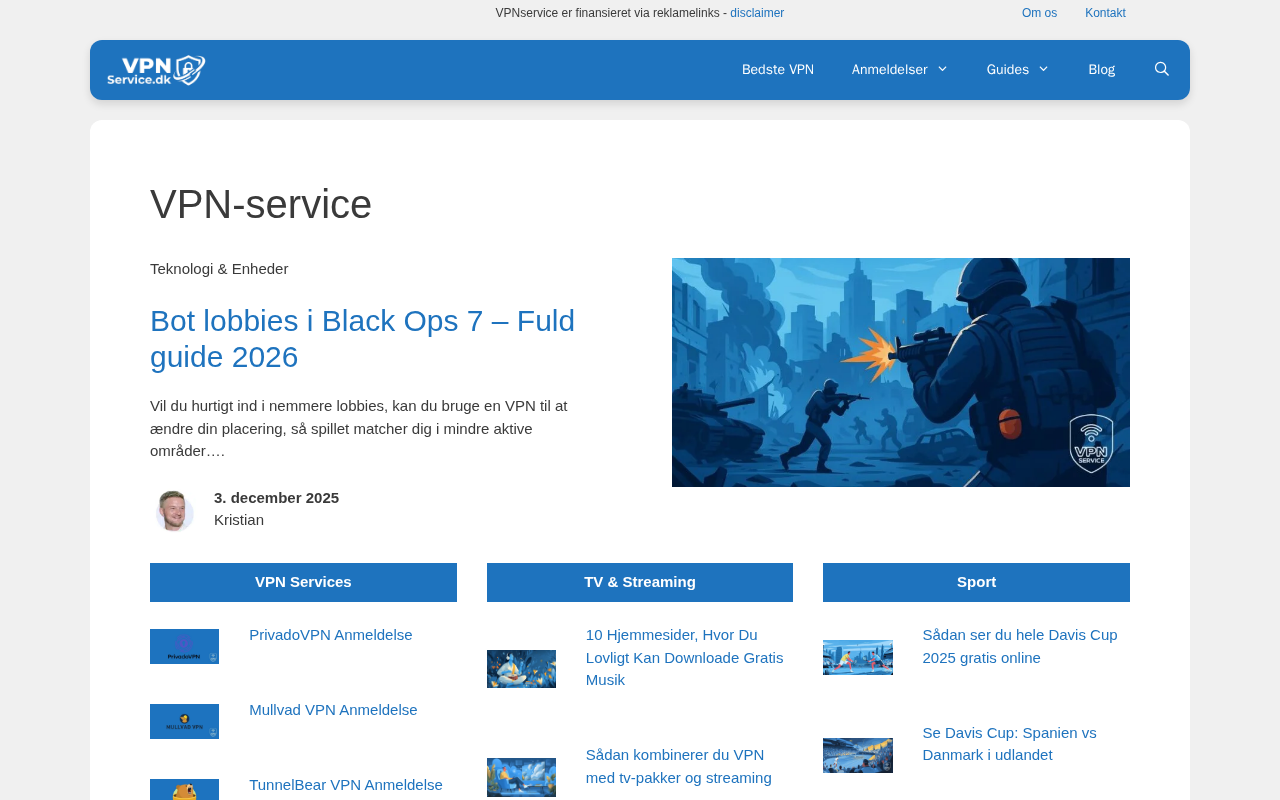Click the Sport category header

click(976, 582)
